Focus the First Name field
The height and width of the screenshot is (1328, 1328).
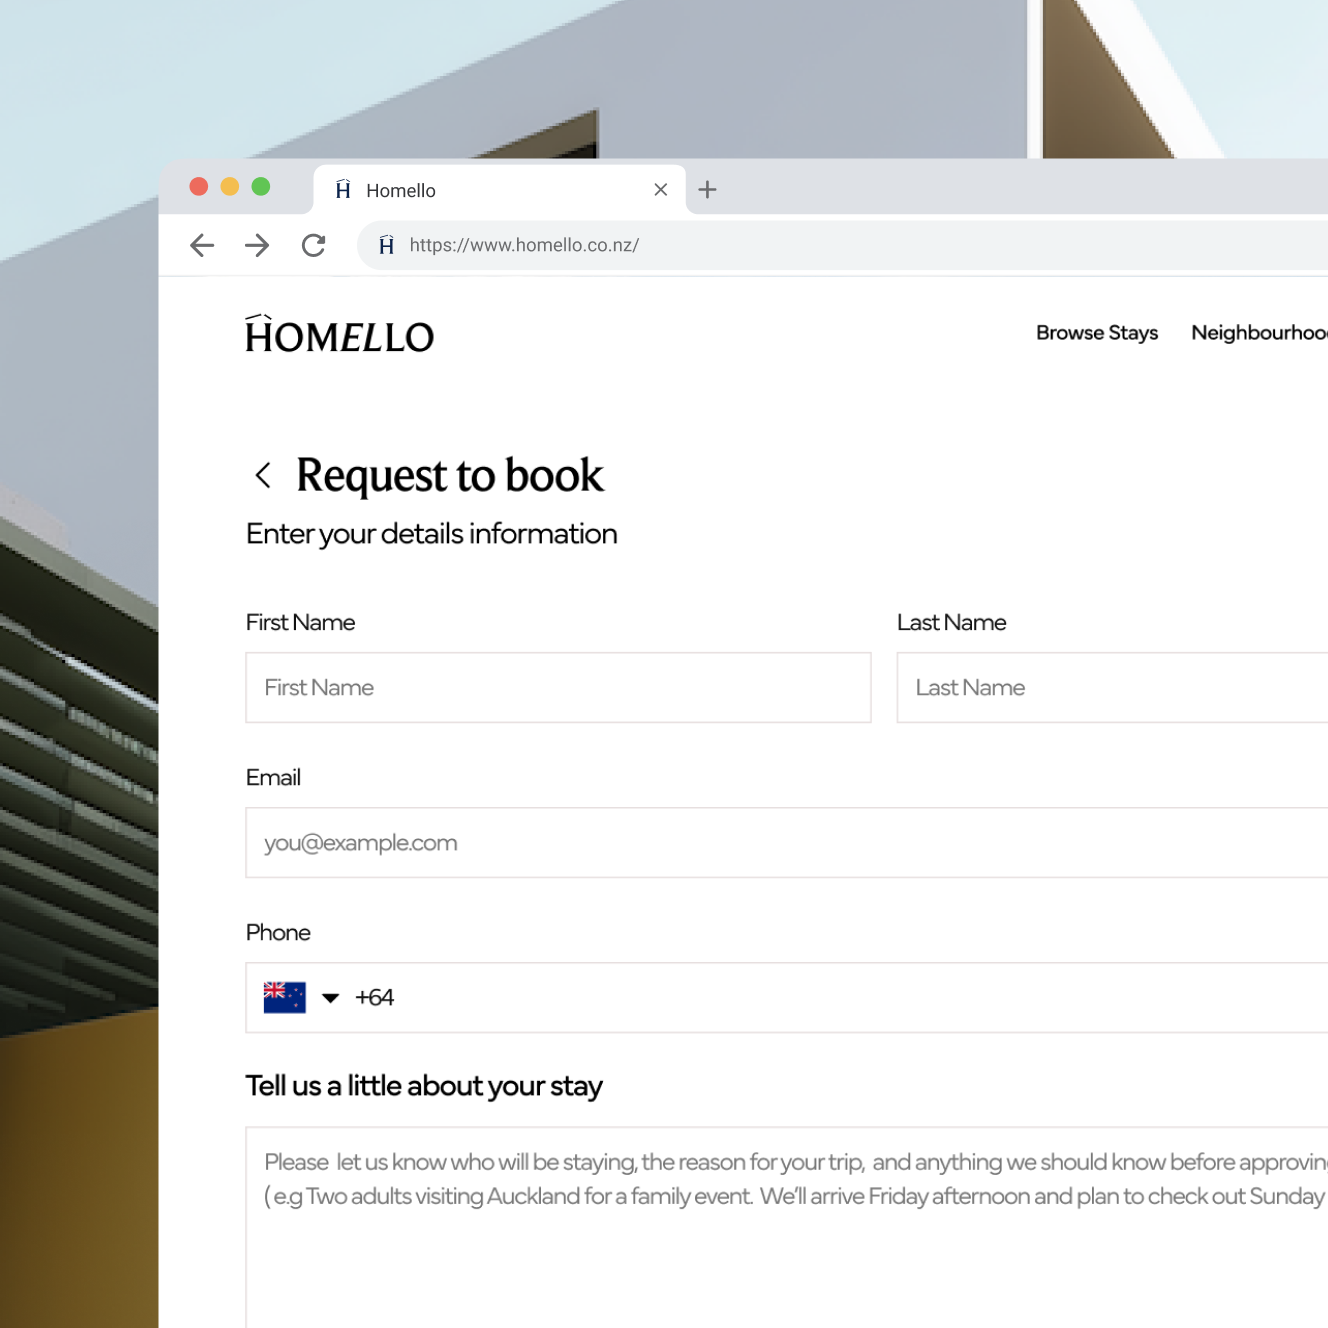coord(558,688)
